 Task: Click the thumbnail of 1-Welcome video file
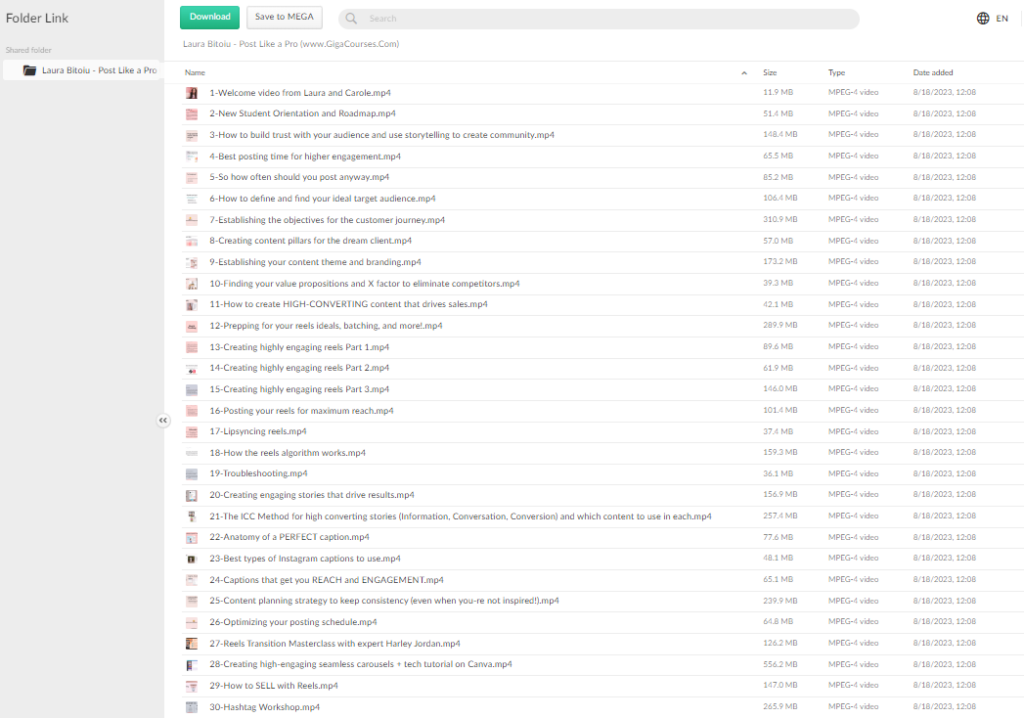point(191,93)
